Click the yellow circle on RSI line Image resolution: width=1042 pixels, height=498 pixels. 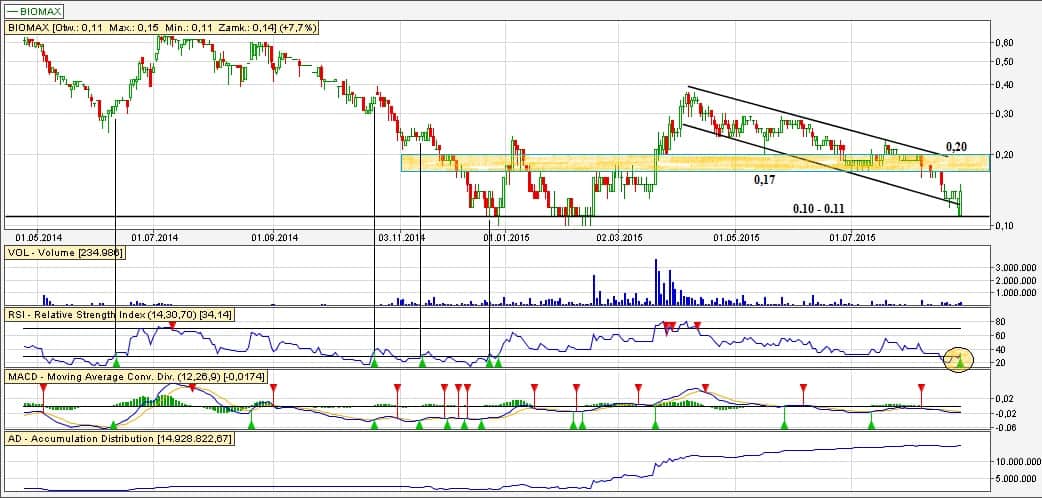pos(959,358)
